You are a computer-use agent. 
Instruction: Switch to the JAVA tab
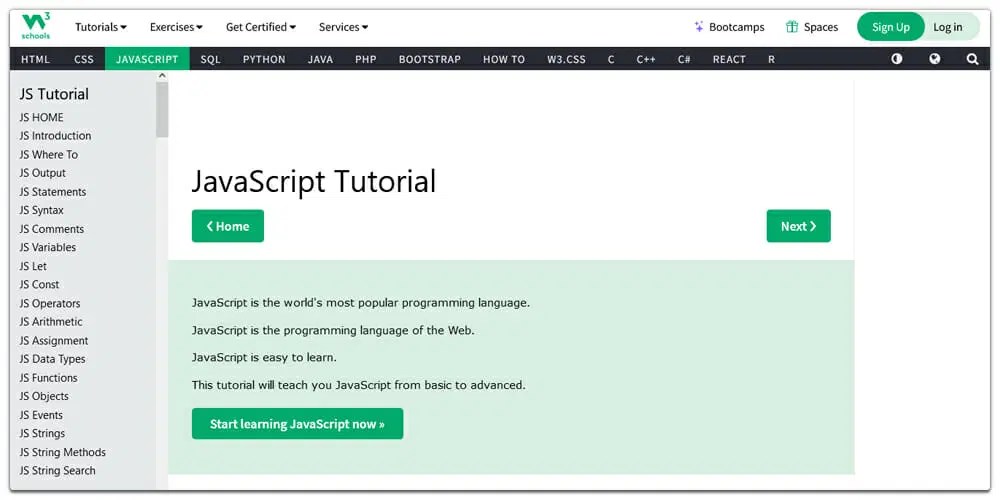[320, 59]
